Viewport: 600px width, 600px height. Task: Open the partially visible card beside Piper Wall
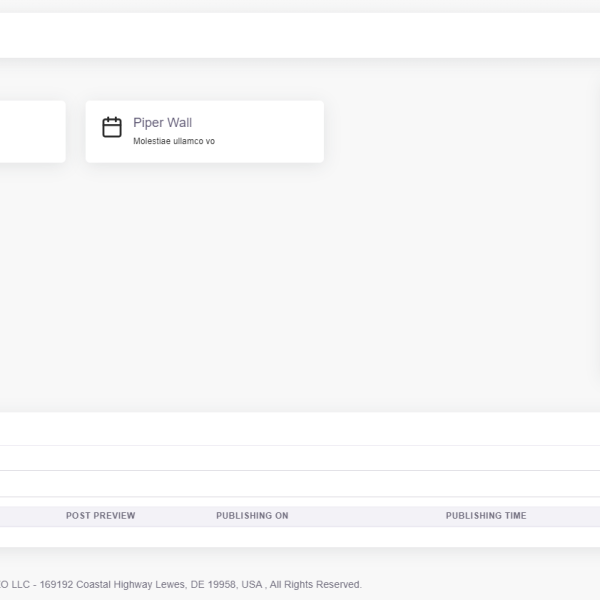(30, 131)
